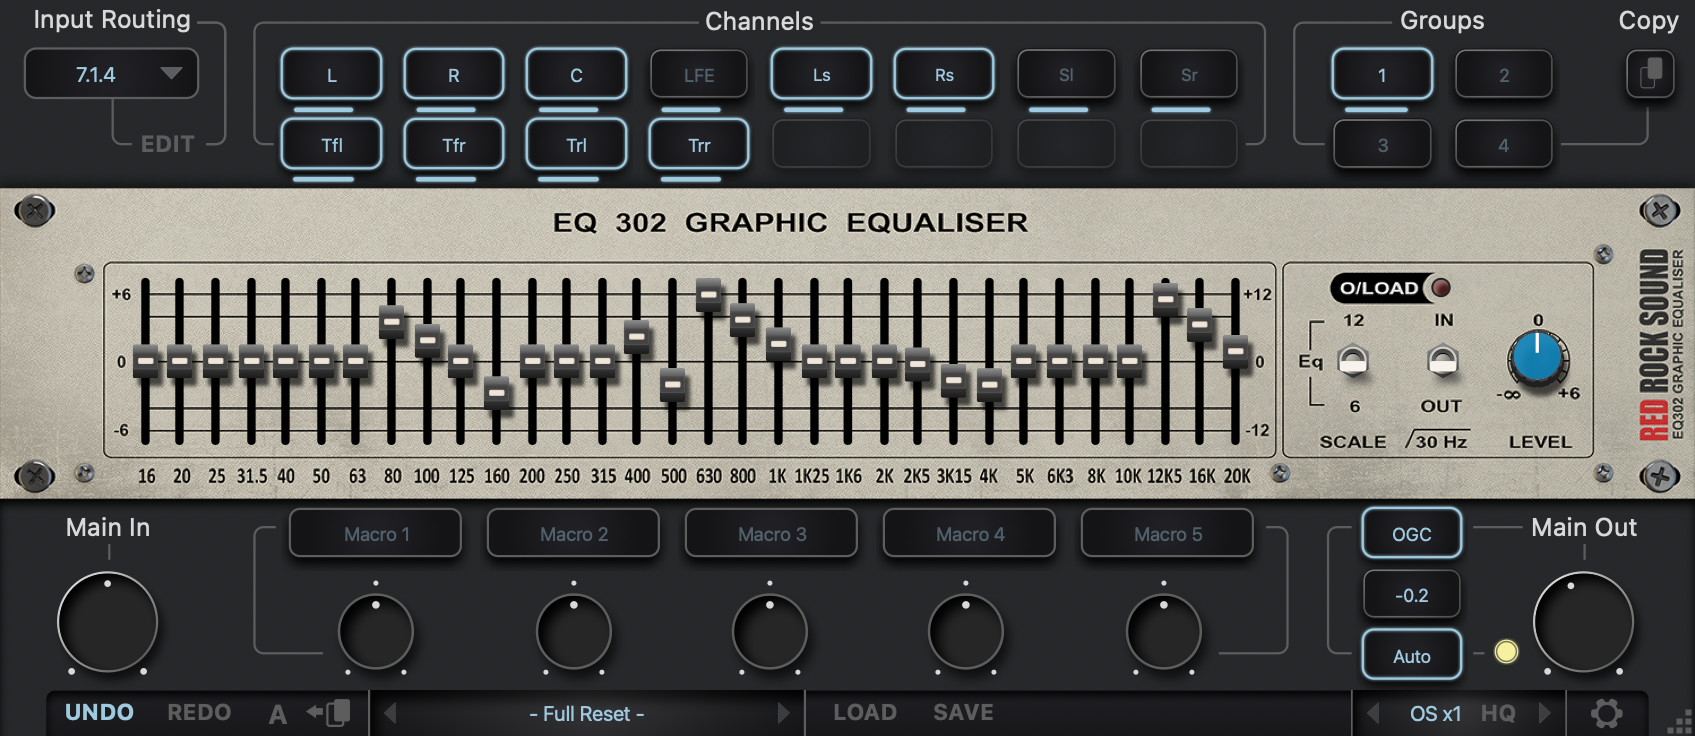Select next preset arrow
The height and width of the screenshot is (736, 1695).
[783, 713]
